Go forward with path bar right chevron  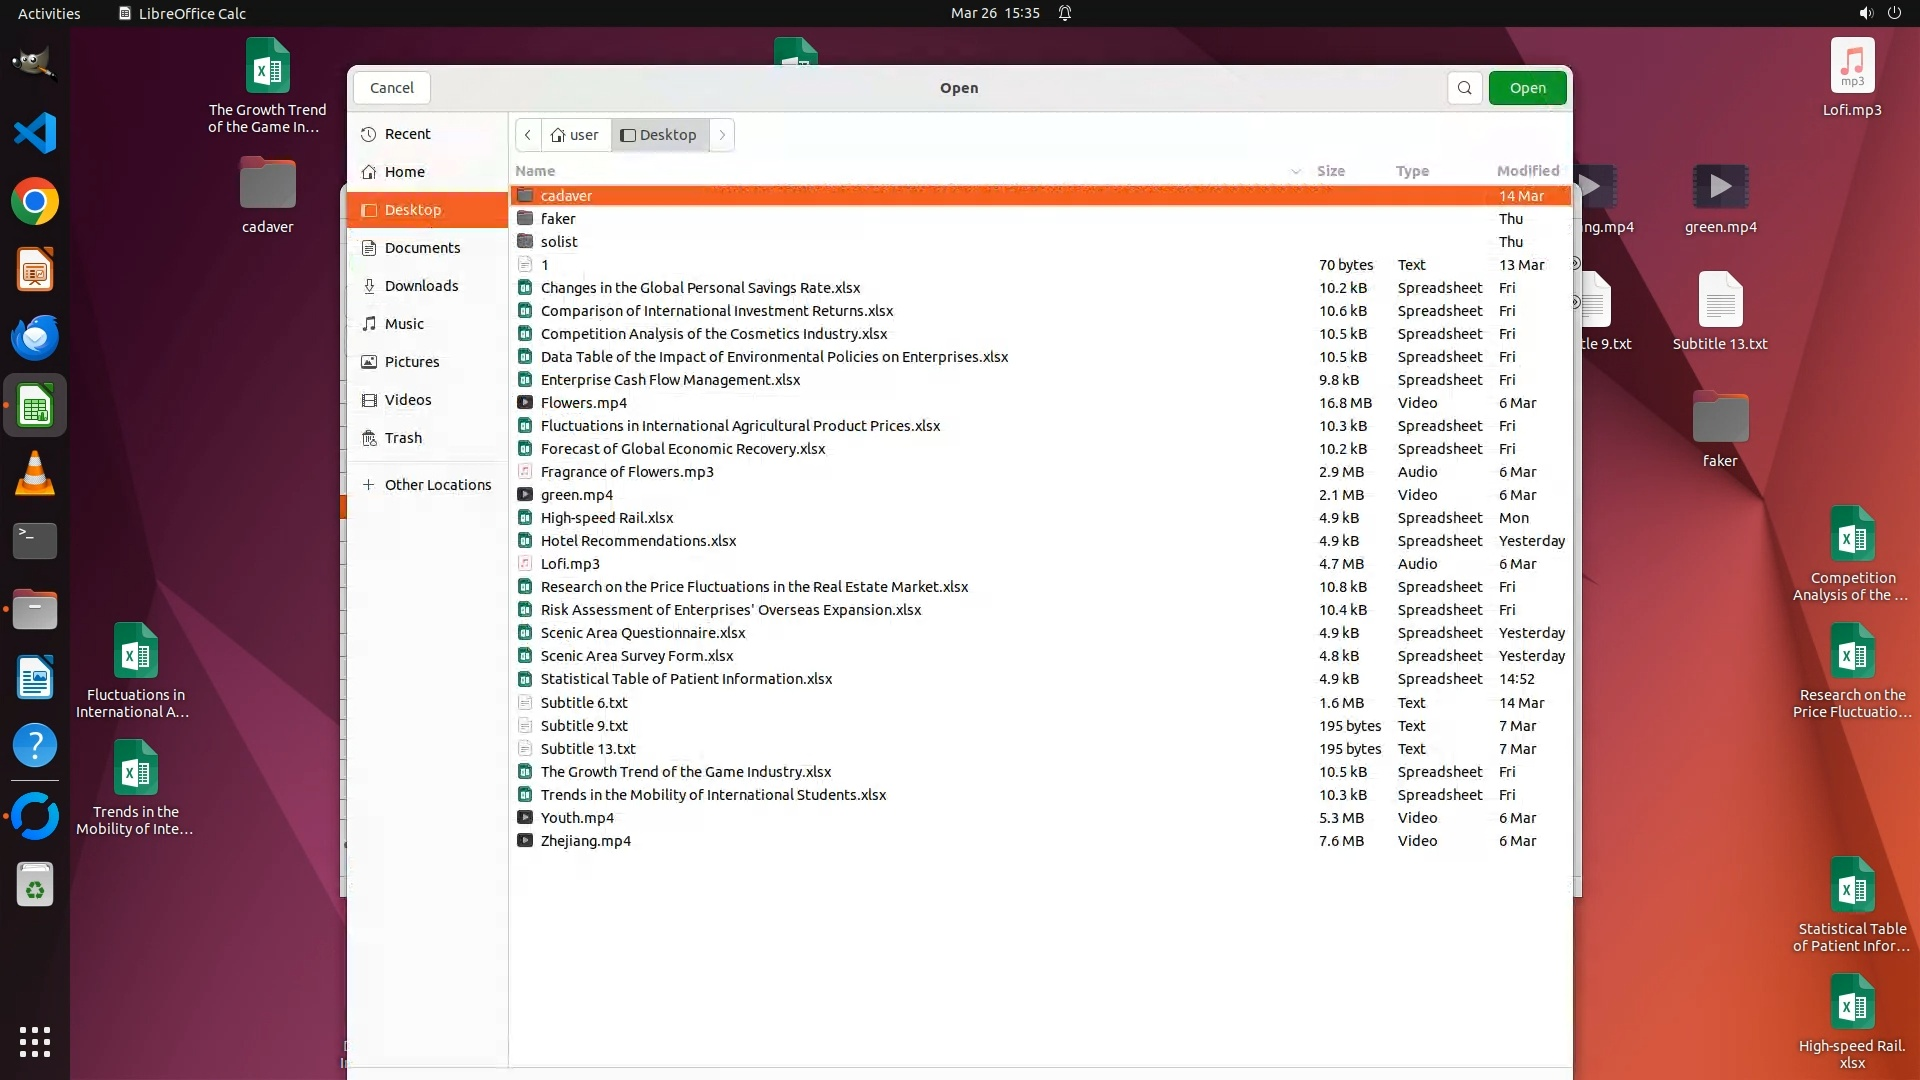(722, 135)
